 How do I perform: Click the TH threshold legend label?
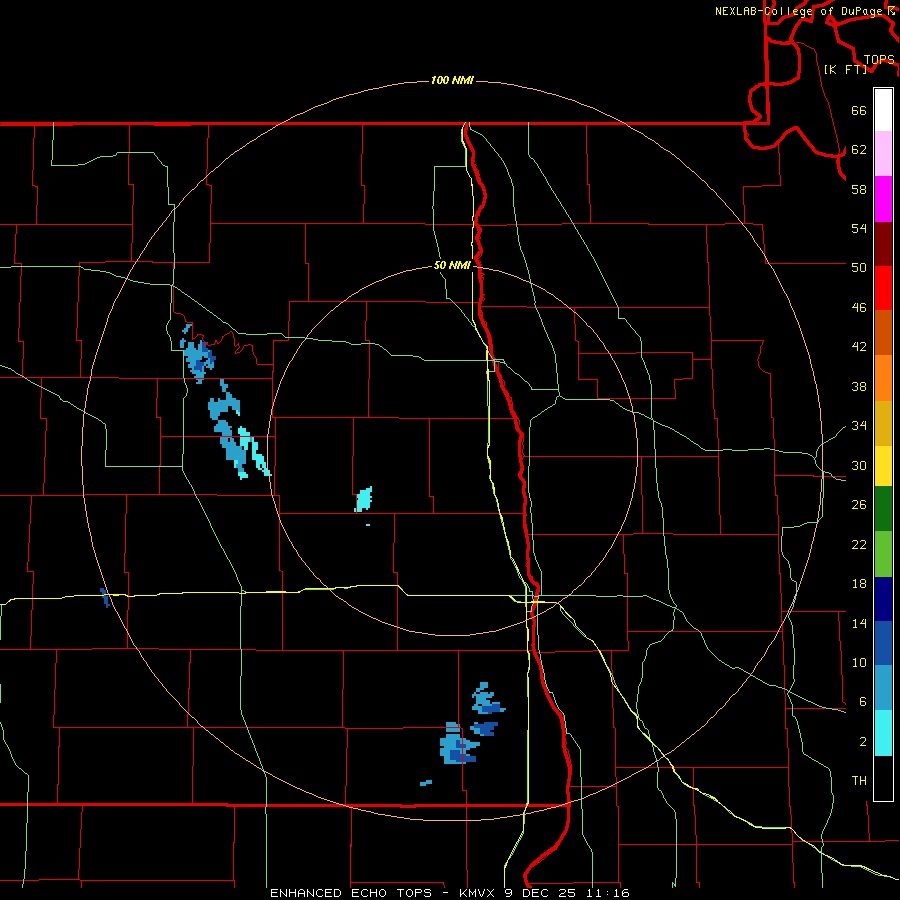click(x=859, y=781)
